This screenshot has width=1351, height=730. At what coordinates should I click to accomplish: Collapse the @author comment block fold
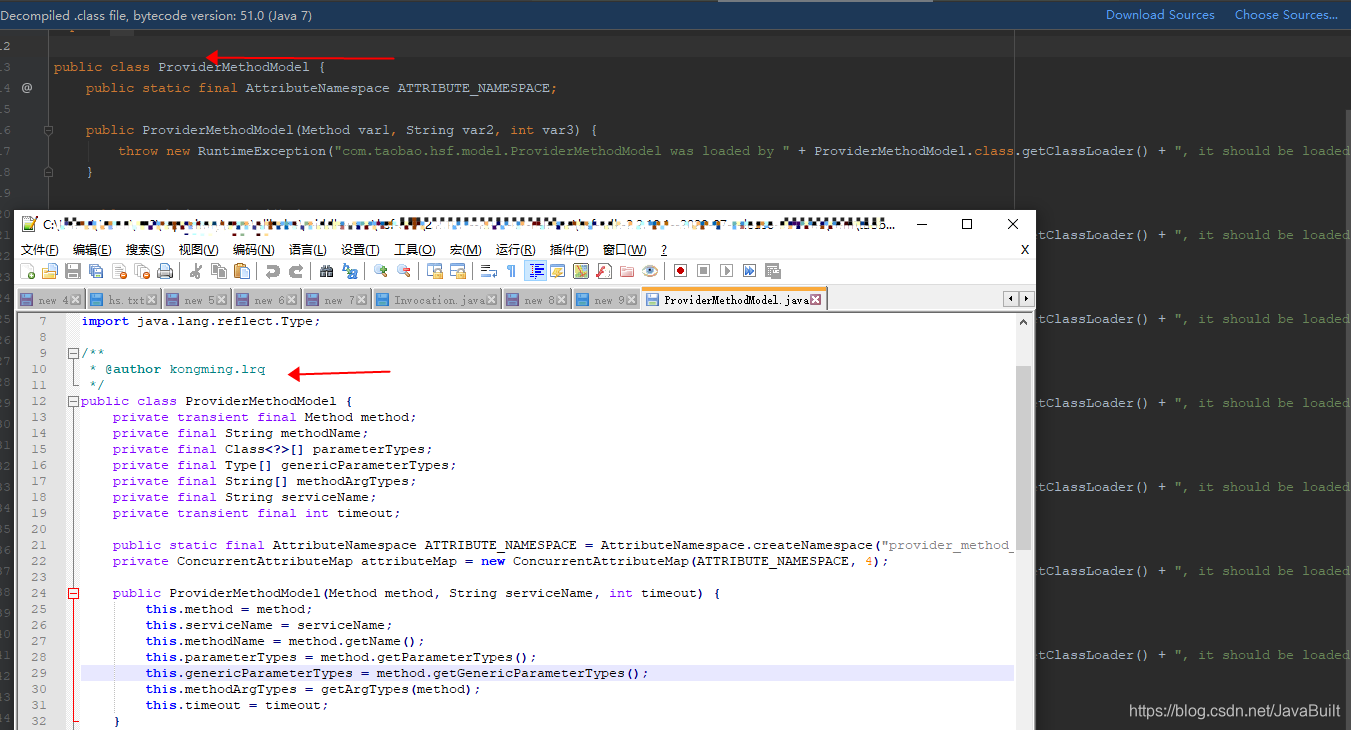point(73,352)
